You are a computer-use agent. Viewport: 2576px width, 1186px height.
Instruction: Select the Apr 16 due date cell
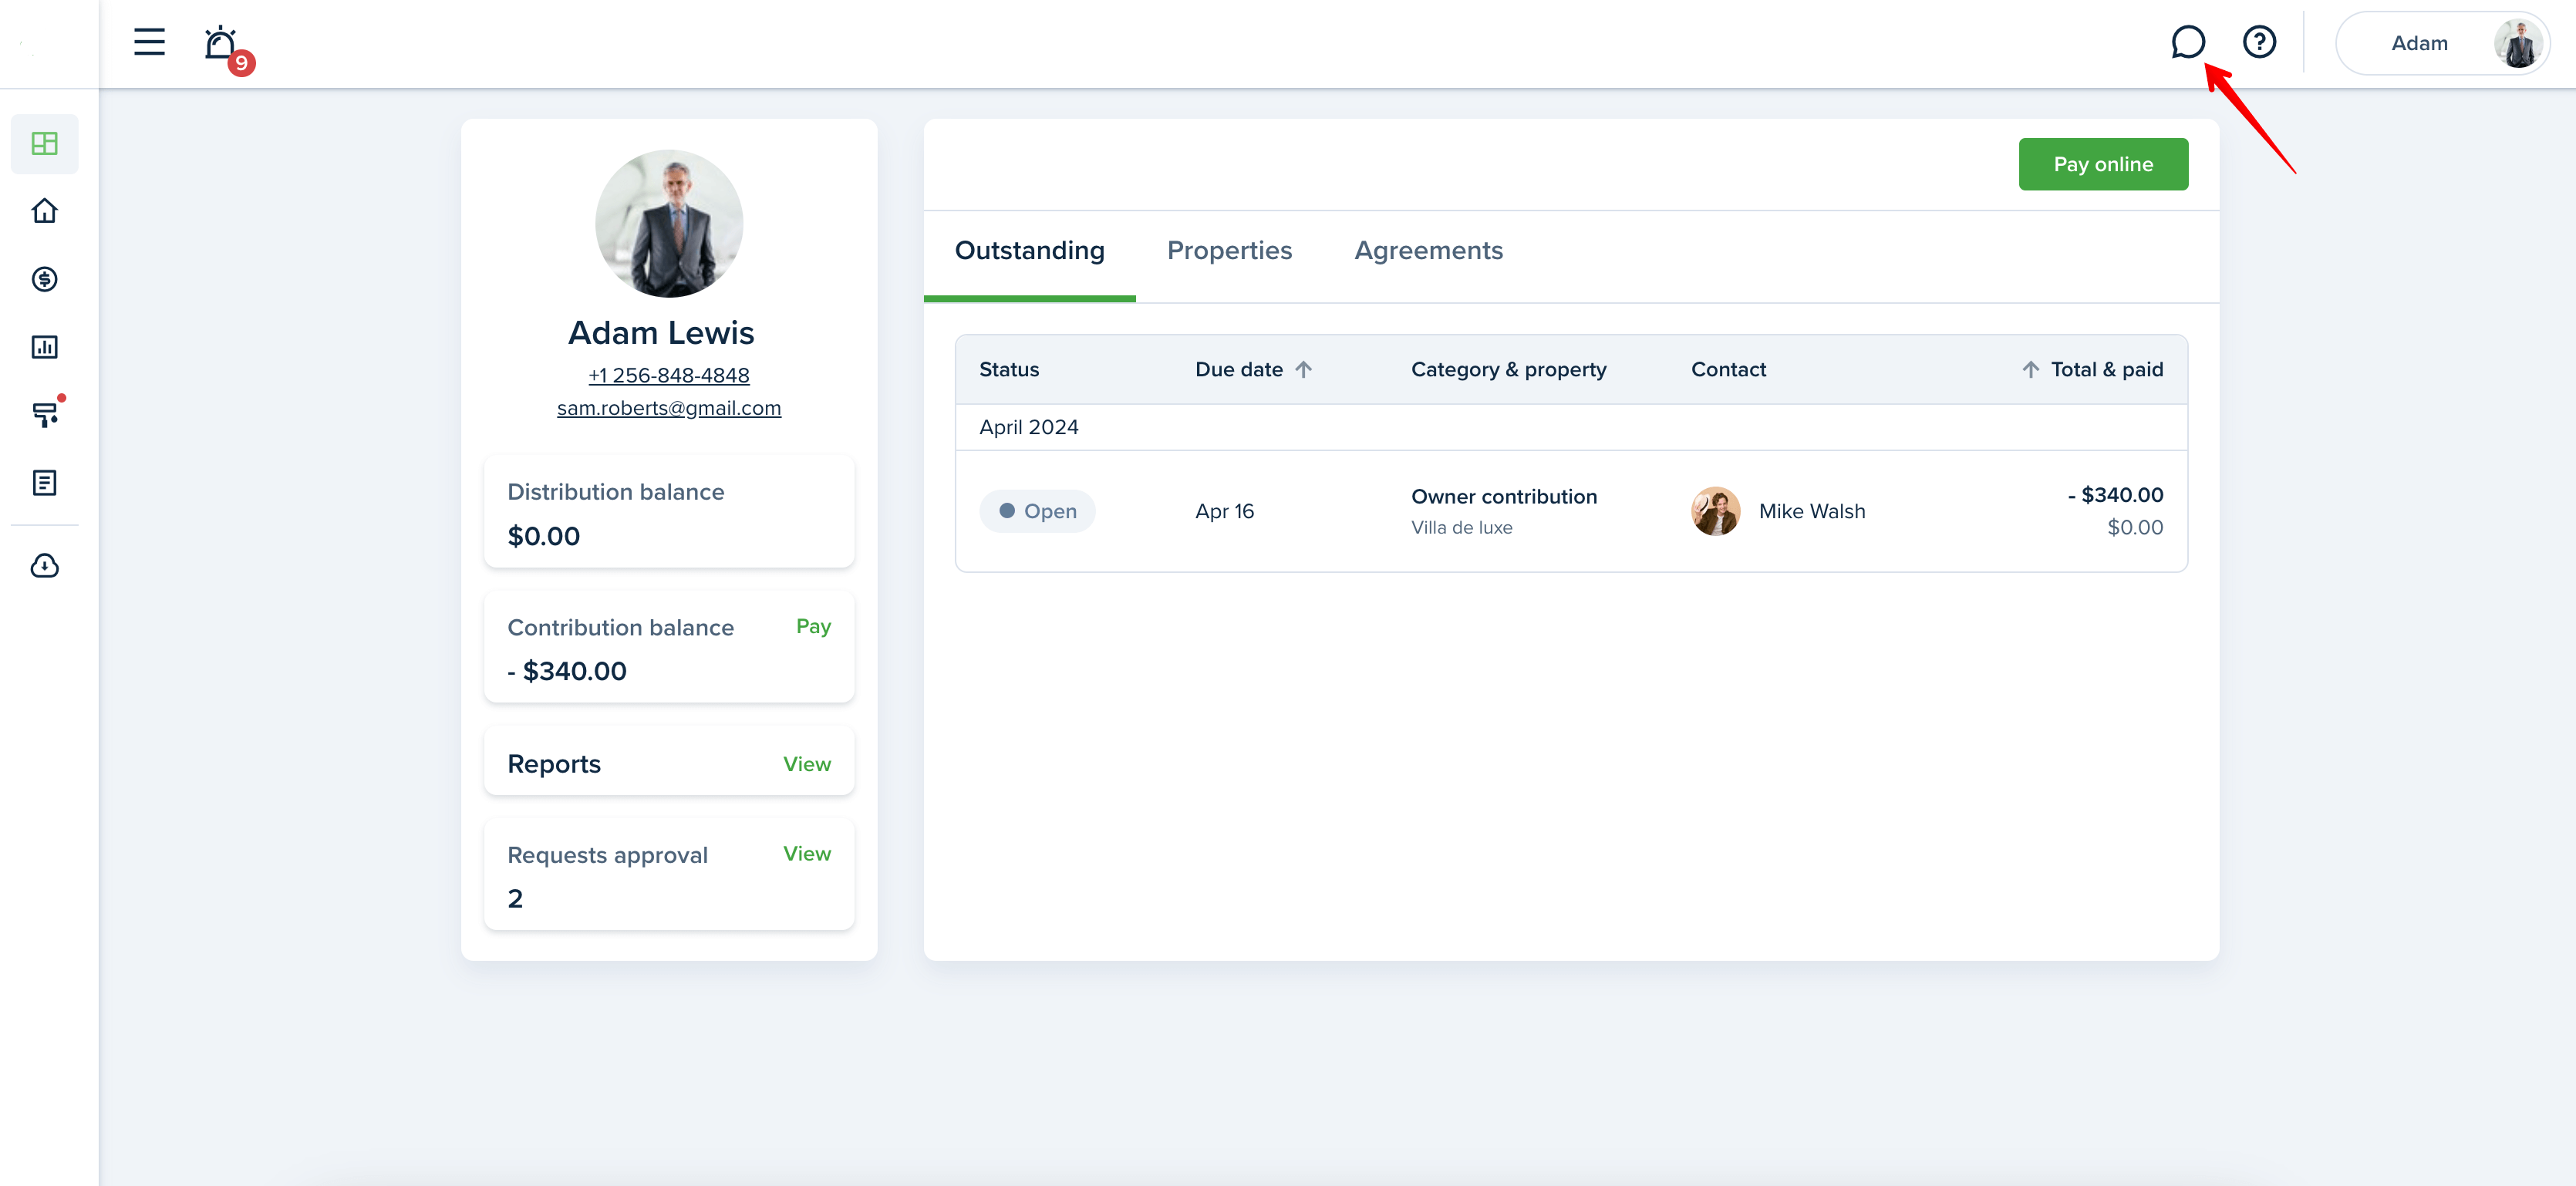coord(1224,511)
